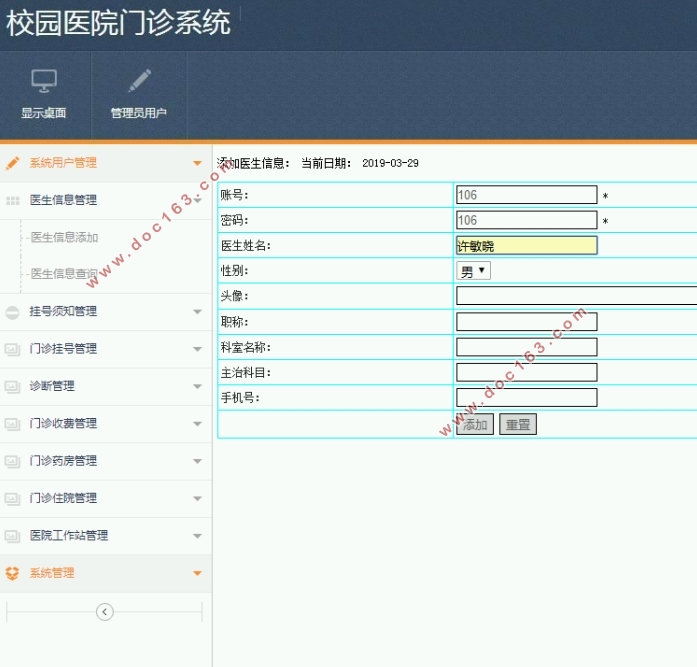This screenshot has height=667, width=697.
Task: Click the icon beside 门诊收费管理
Action: coord(12,424)
